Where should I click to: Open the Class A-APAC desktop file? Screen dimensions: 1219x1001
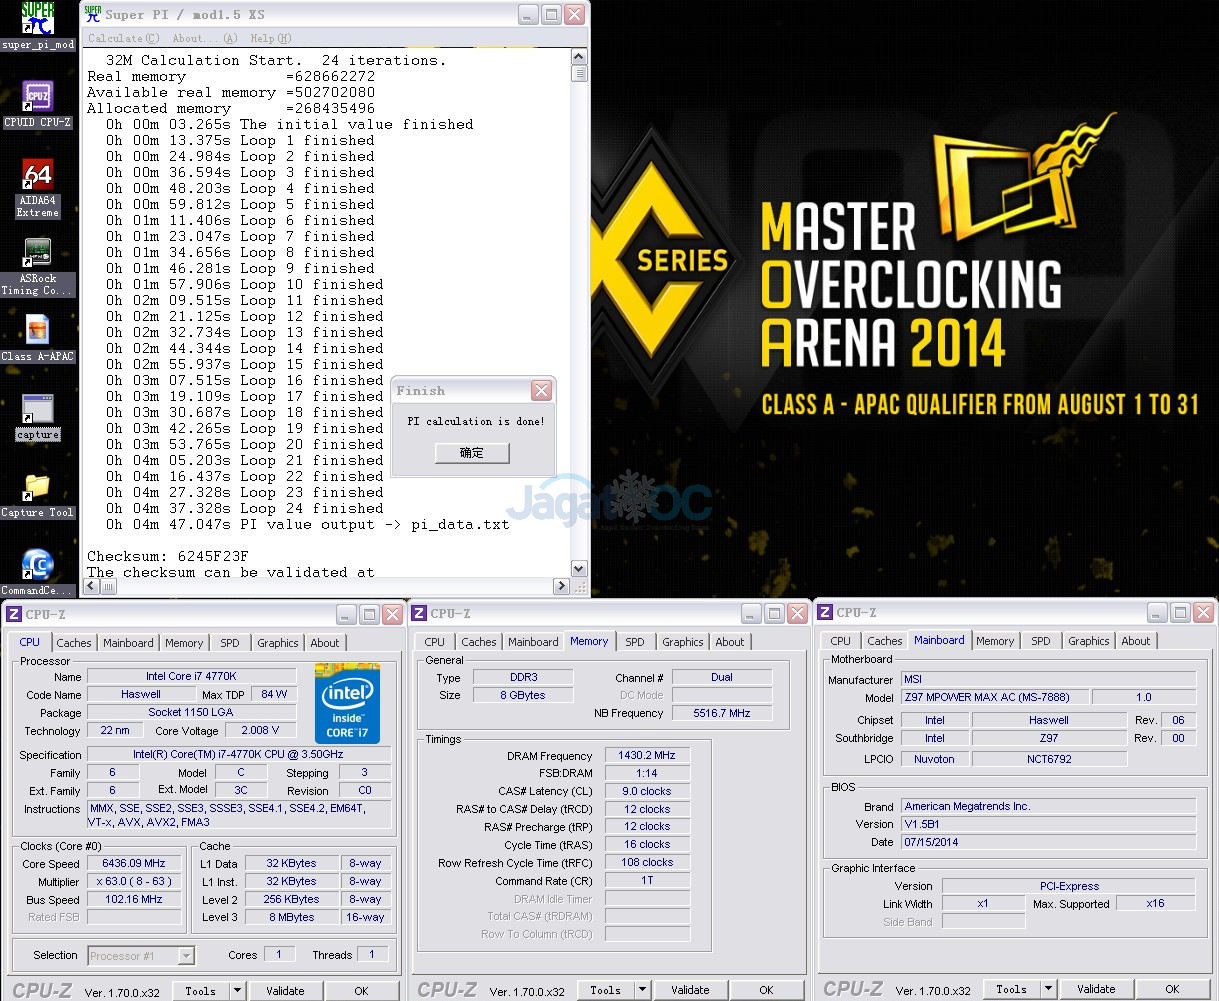coord(37,331)
